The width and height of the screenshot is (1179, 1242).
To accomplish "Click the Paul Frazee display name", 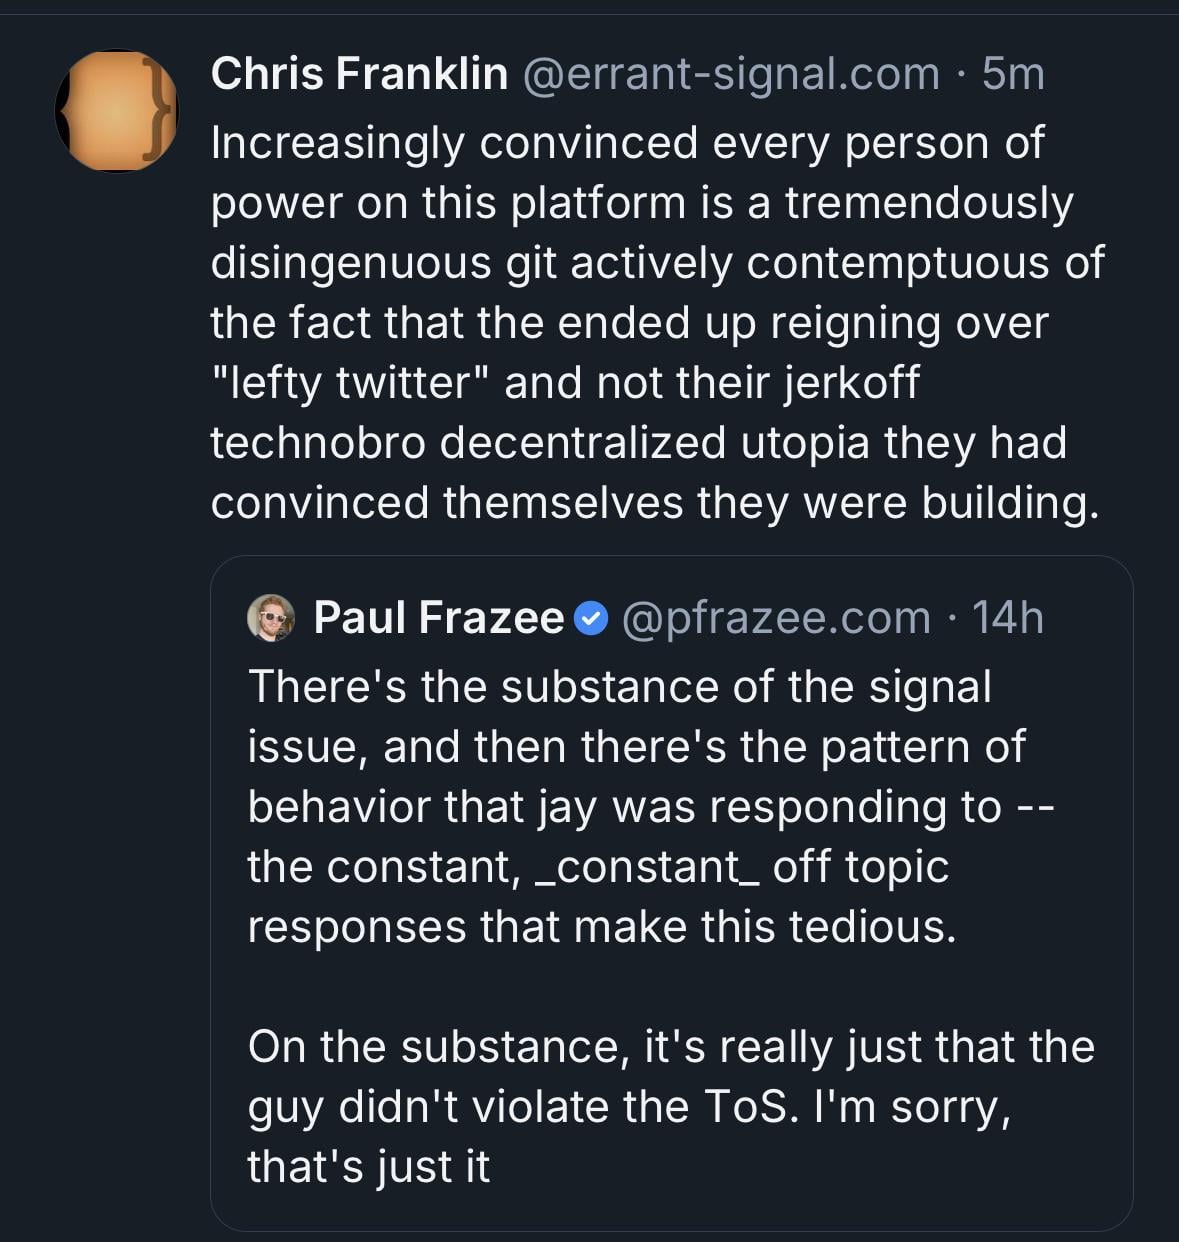I will (x=438, y=618).
